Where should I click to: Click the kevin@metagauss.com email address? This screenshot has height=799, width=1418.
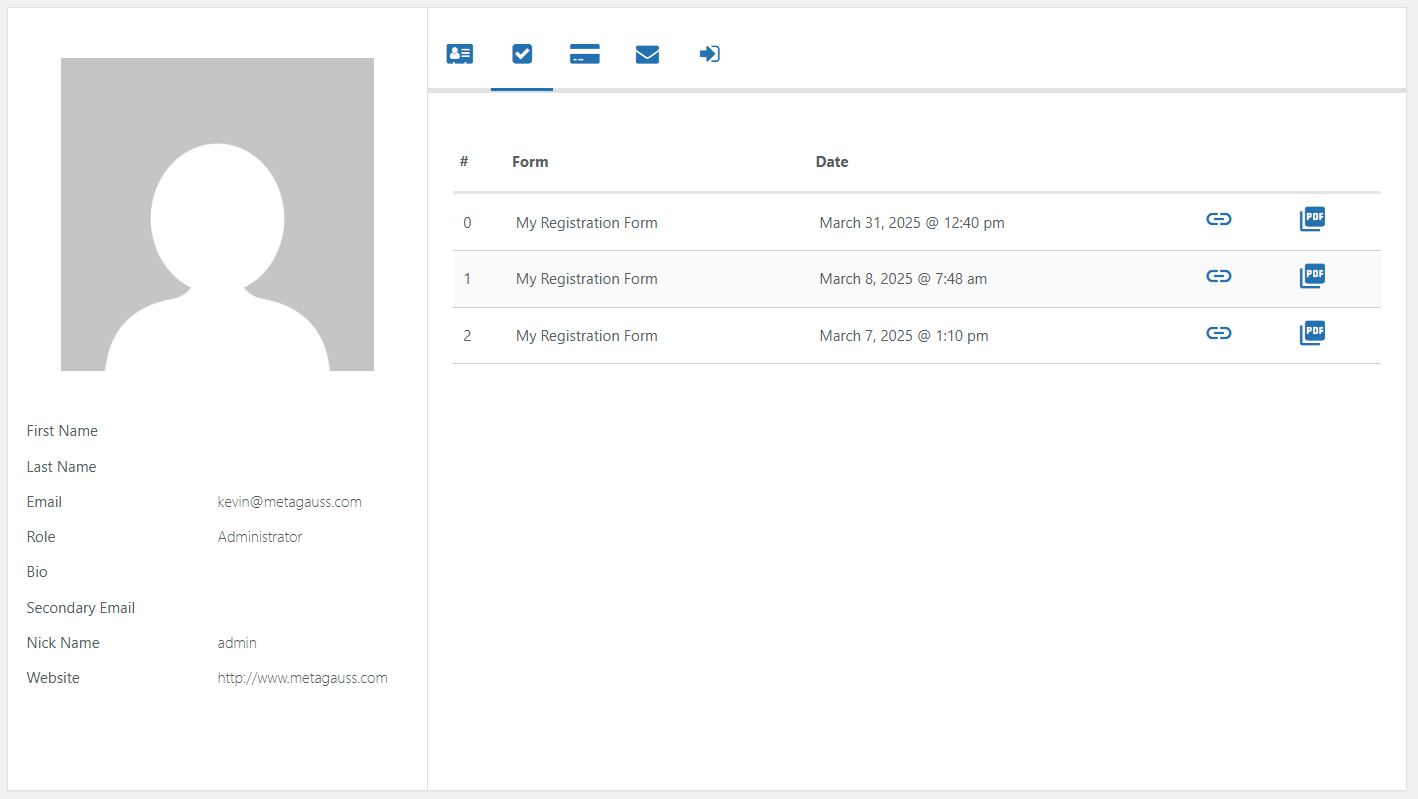click(289, 502)
